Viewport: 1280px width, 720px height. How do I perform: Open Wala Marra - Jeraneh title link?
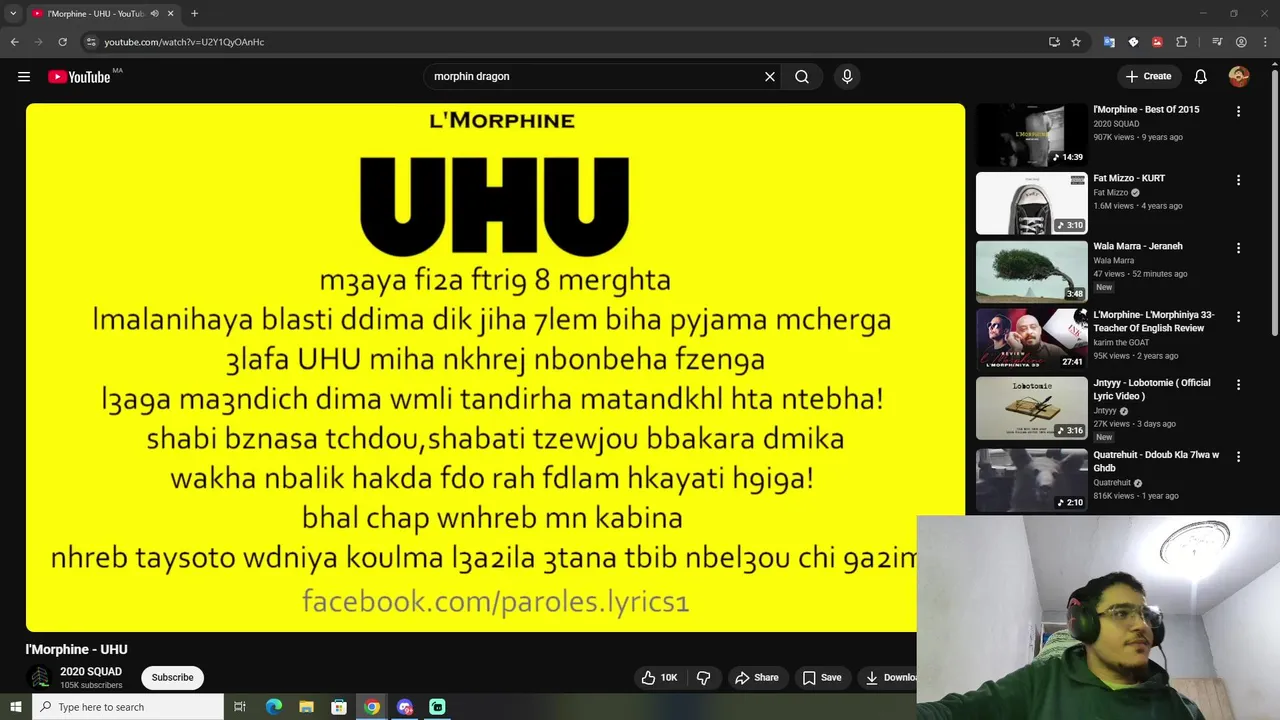pos(1138,246)
